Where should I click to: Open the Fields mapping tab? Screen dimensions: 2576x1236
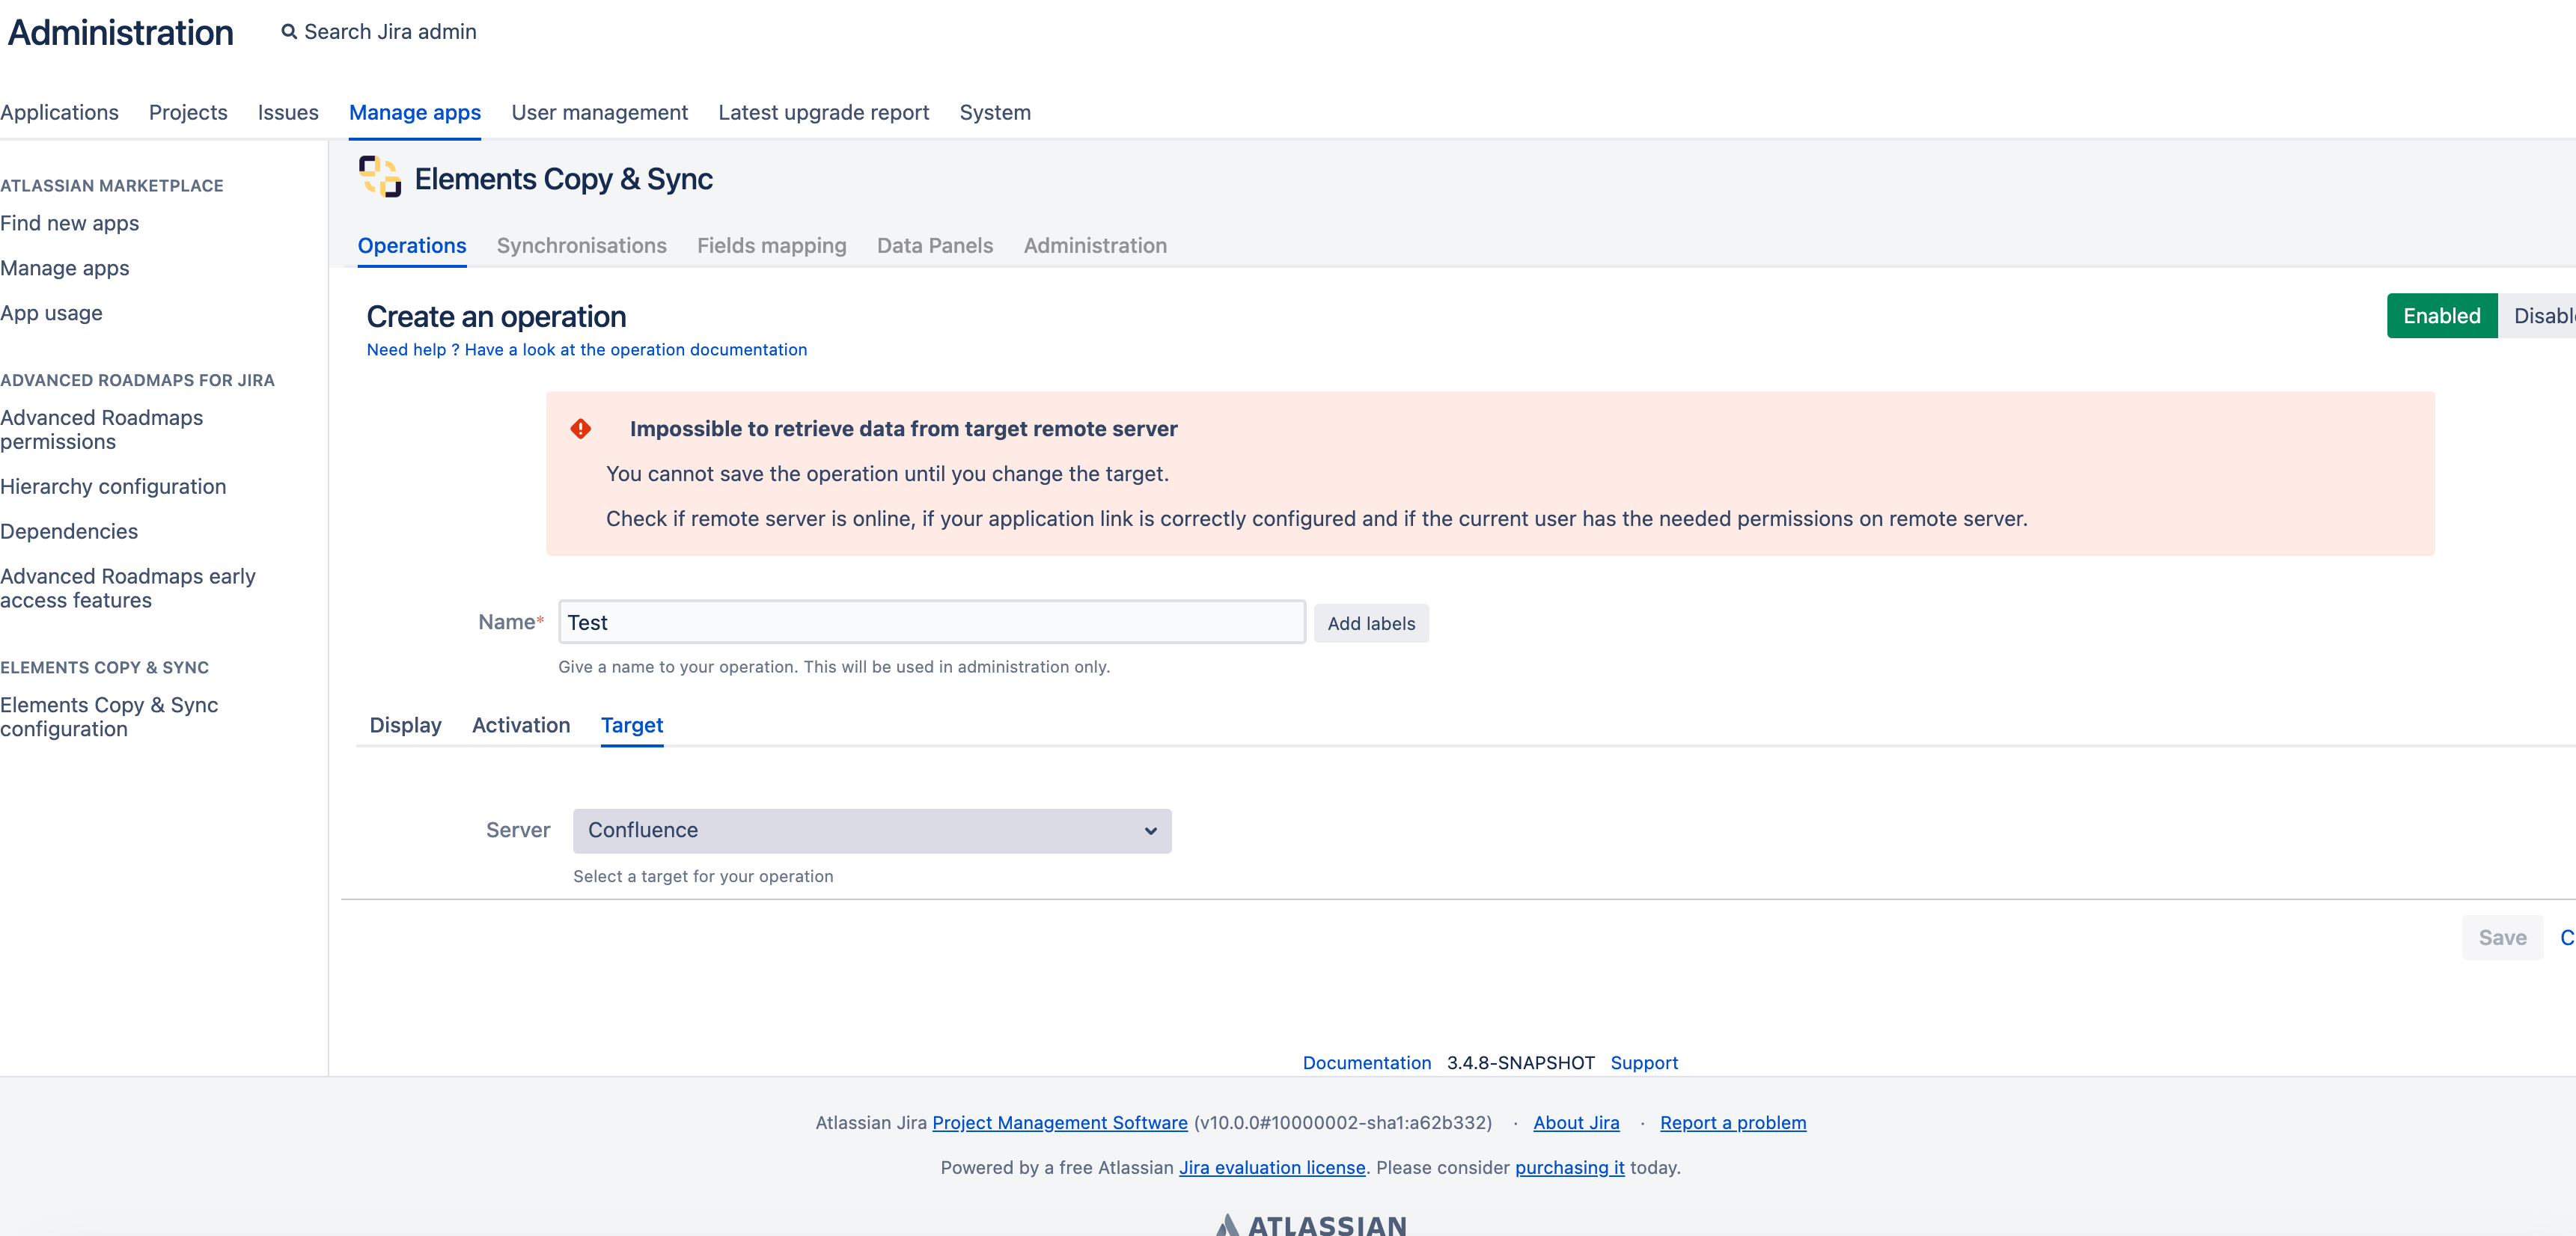click(771, 246)
